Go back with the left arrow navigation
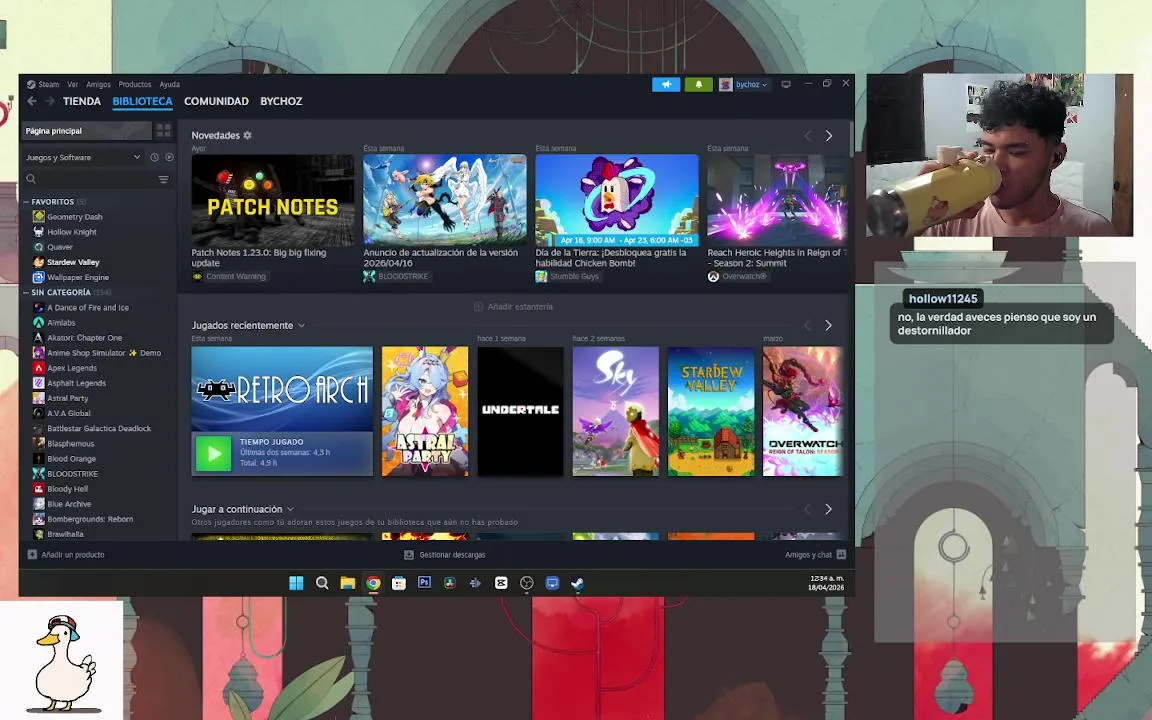 [32, 101]
